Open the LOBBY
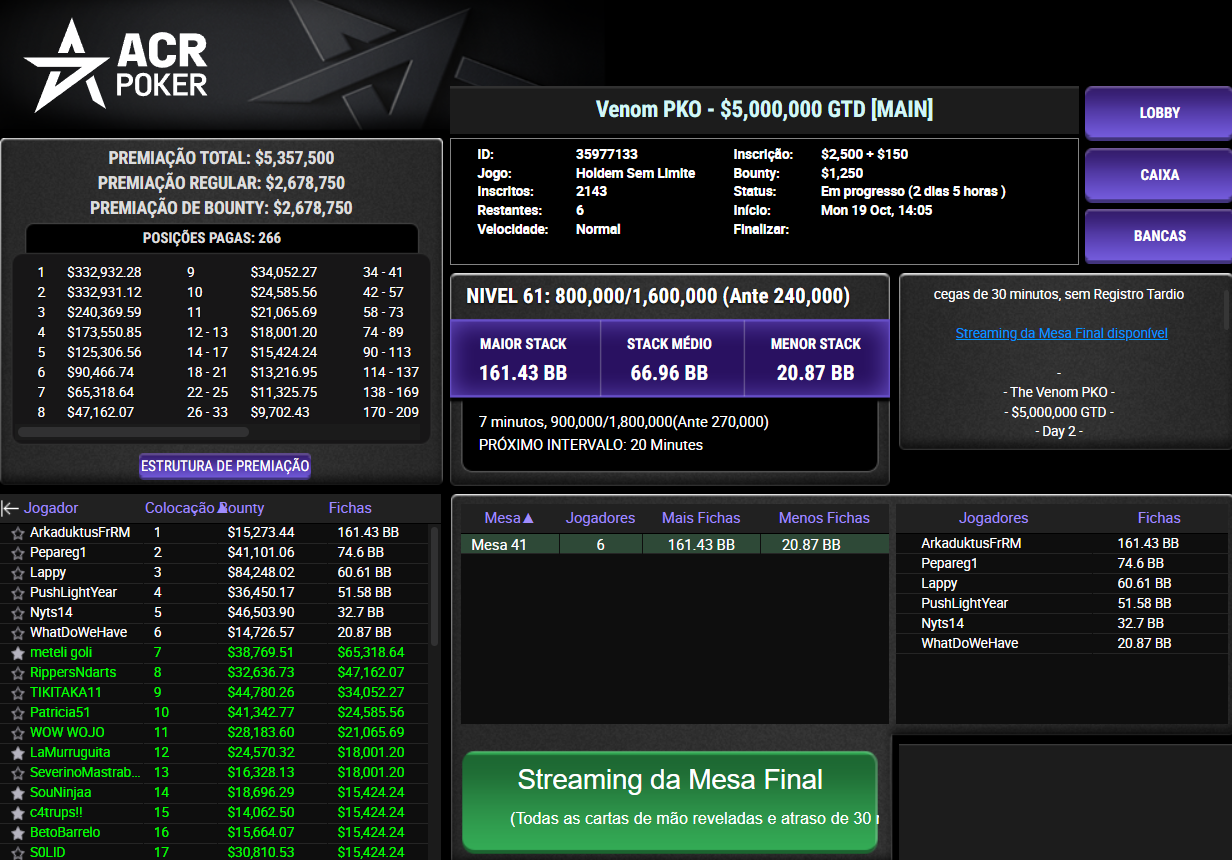 [1159, 113]
